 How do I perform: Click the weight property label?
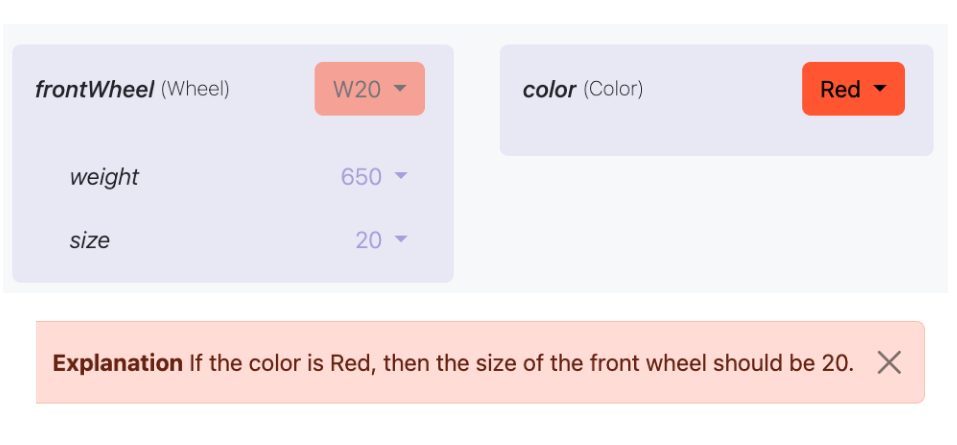(x=104, y=177)
